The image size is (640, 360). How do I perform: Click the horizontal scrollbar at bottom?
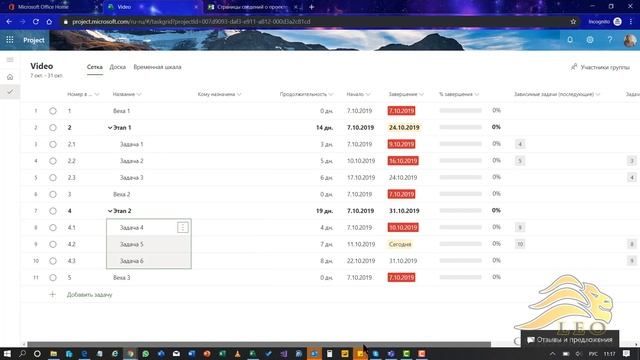click(x=259, y=344)
